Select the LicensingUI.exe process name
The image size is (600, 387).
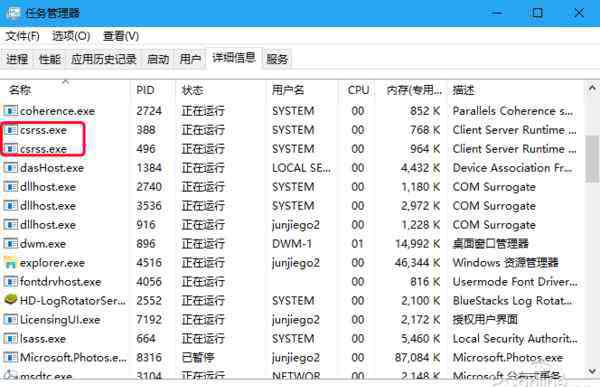pyautogui.click(x=60, y=320)
